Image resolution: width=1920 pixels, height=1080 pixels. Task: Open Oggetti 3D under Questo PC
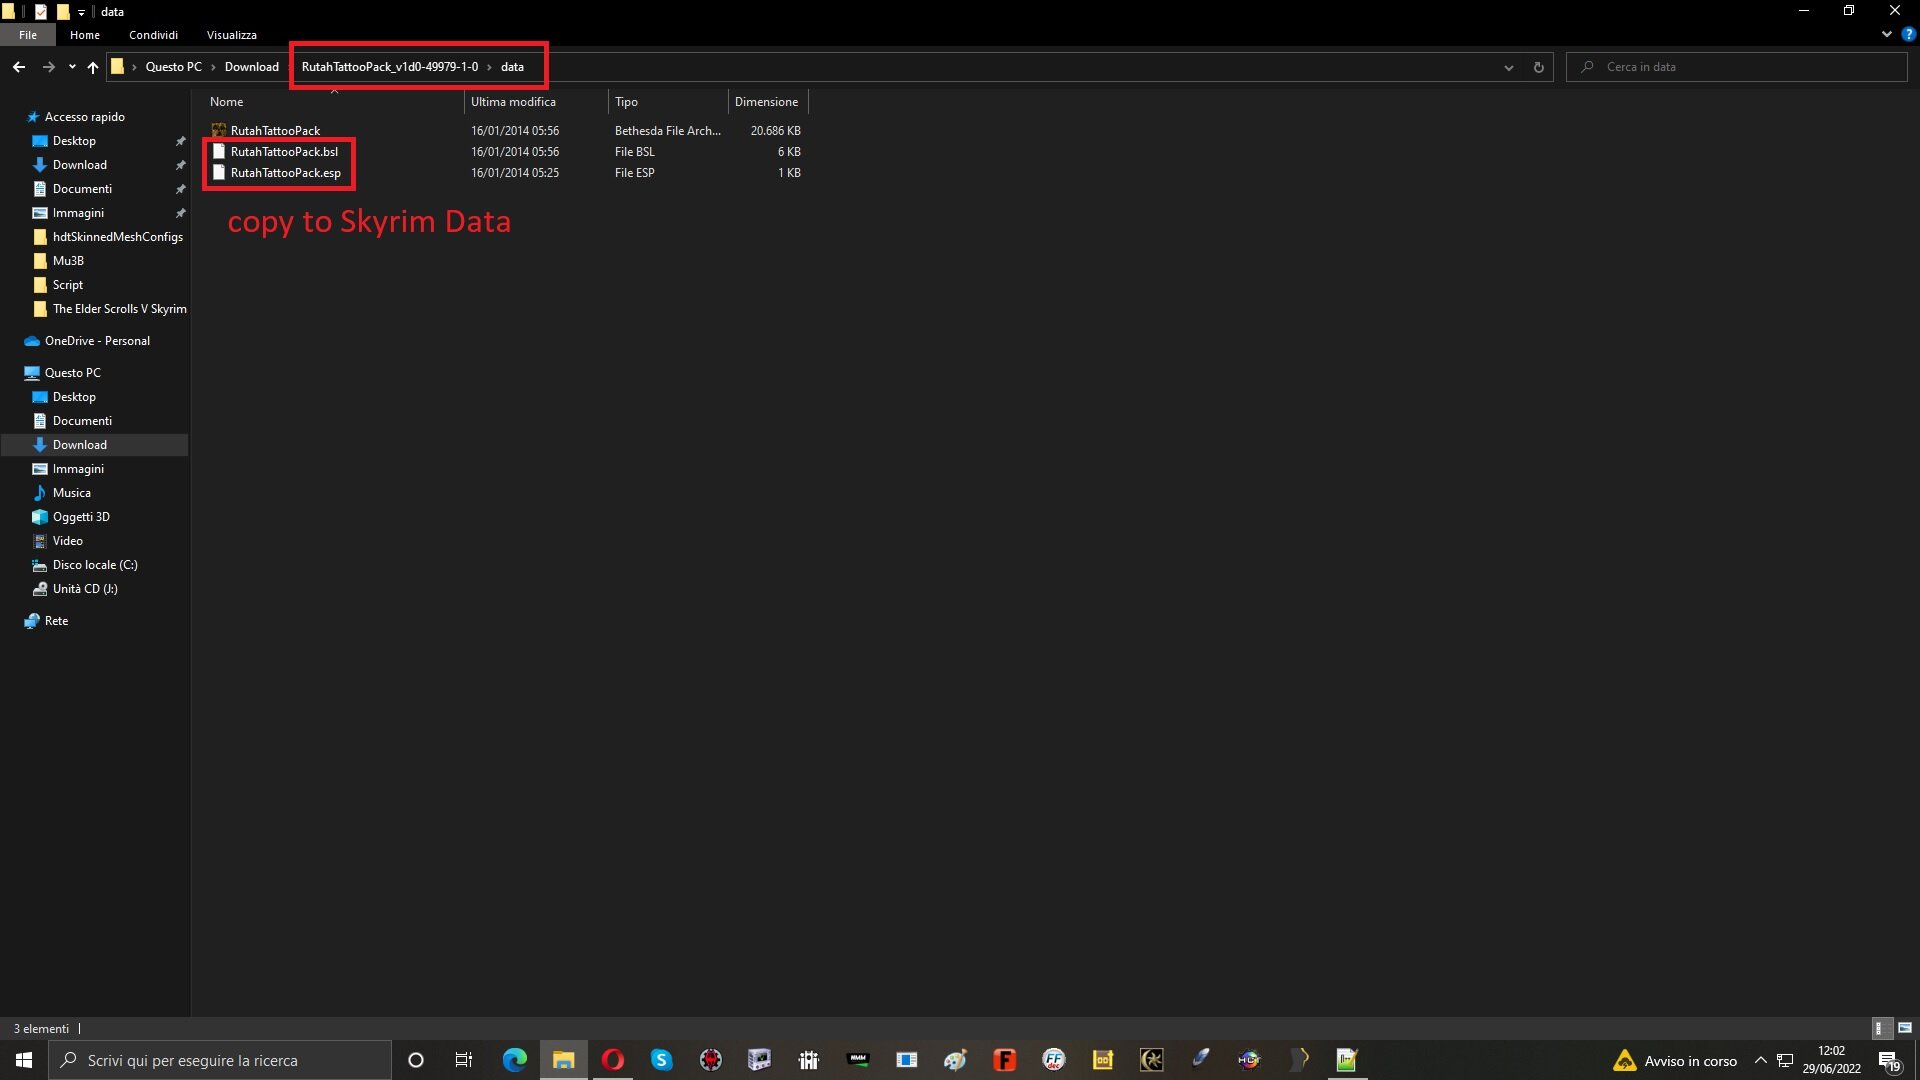pos(81,517)
